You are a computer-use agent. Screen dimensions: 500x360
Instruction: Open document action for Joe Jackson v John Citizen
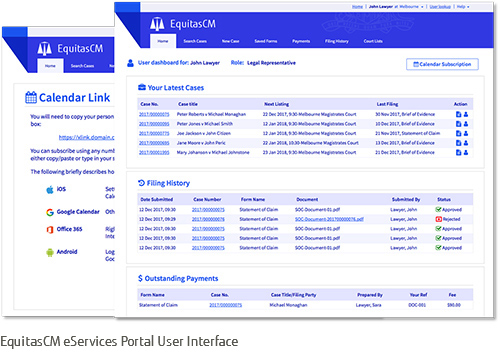click(459, 133)
